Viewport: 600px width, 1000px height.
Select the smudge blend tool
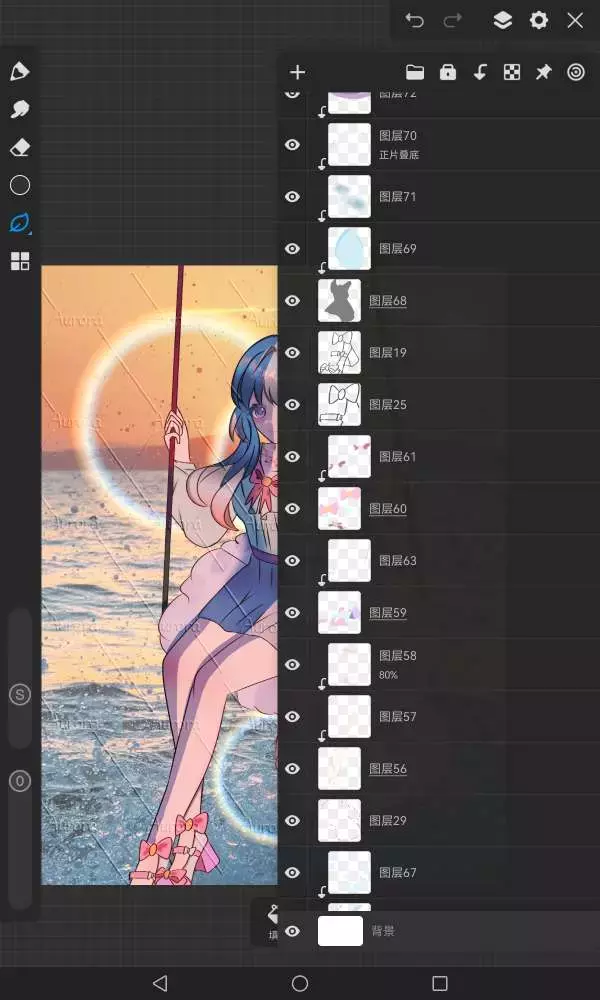click(x=19, y=109)
